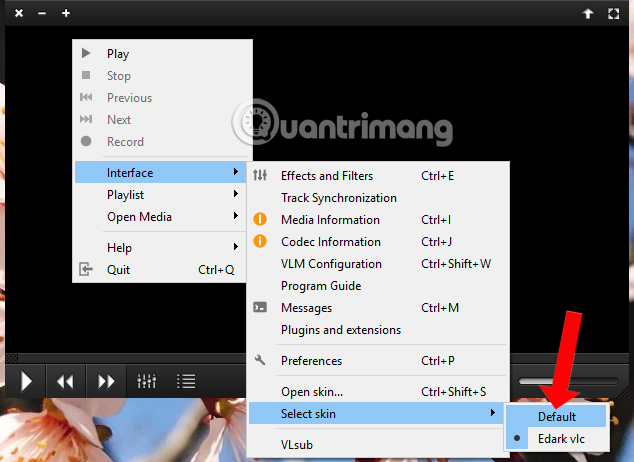Click the Effects and Filters sliders icon
Image resolution: width=634 pixels, height=462 pixels.
260,175
